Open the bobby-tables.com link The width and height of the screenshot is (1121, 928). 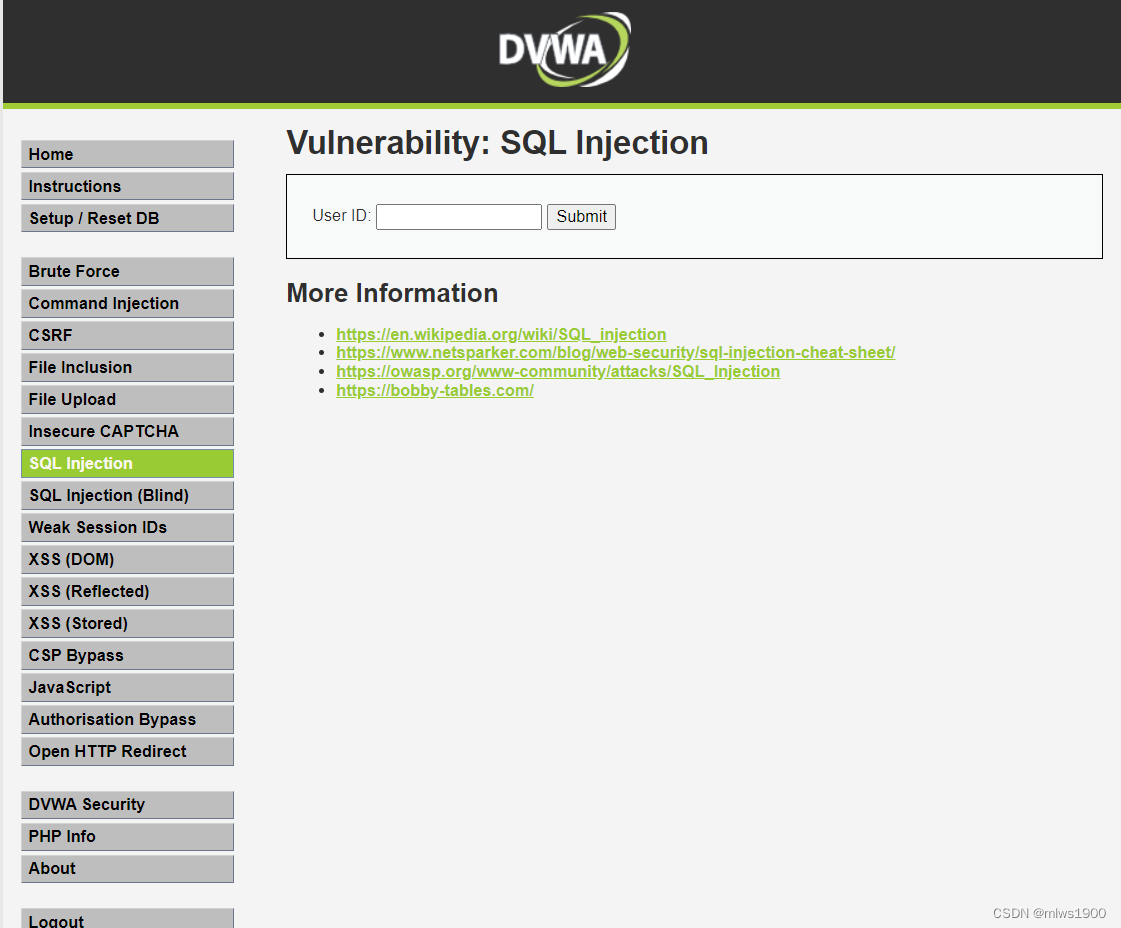point(435,390)
